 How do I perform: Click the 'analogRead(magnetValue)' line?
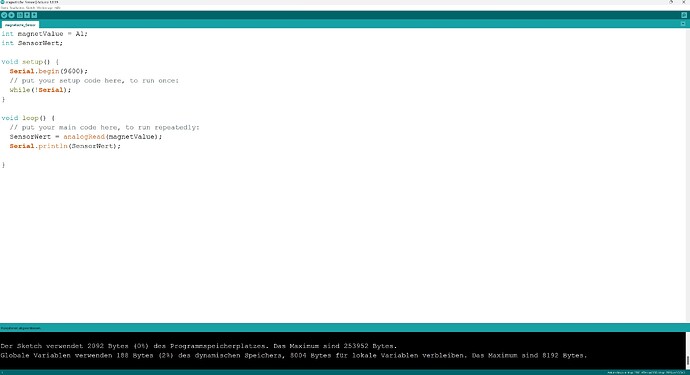(86, 136)
